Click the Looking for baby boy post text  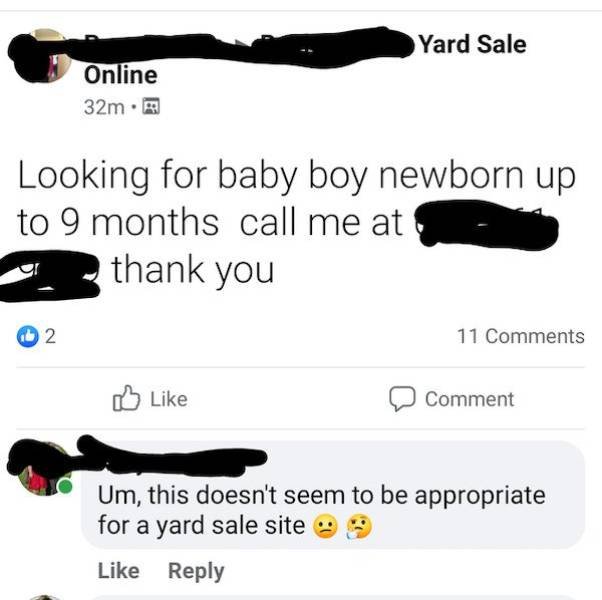click(296, 223)
